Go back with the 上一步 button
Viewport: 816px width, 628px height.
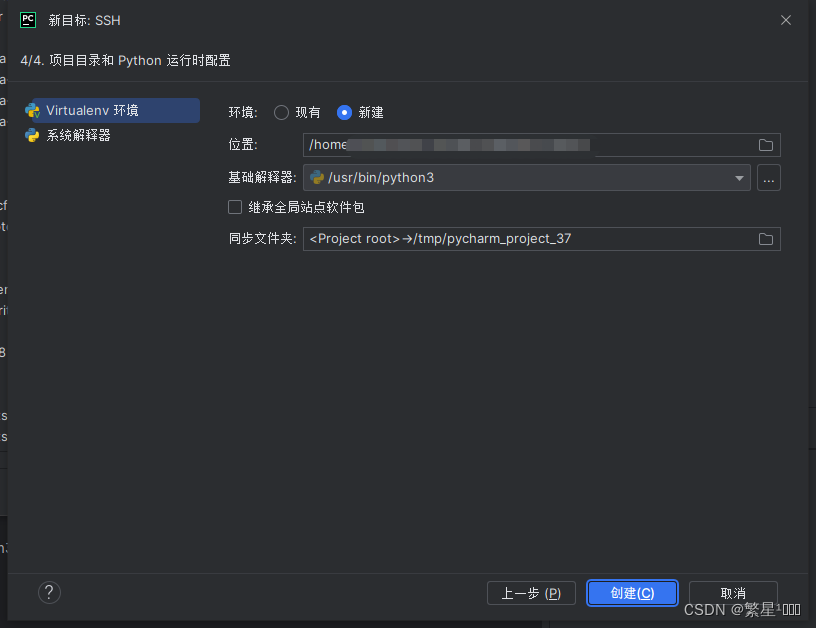click(x=531, y=592)
